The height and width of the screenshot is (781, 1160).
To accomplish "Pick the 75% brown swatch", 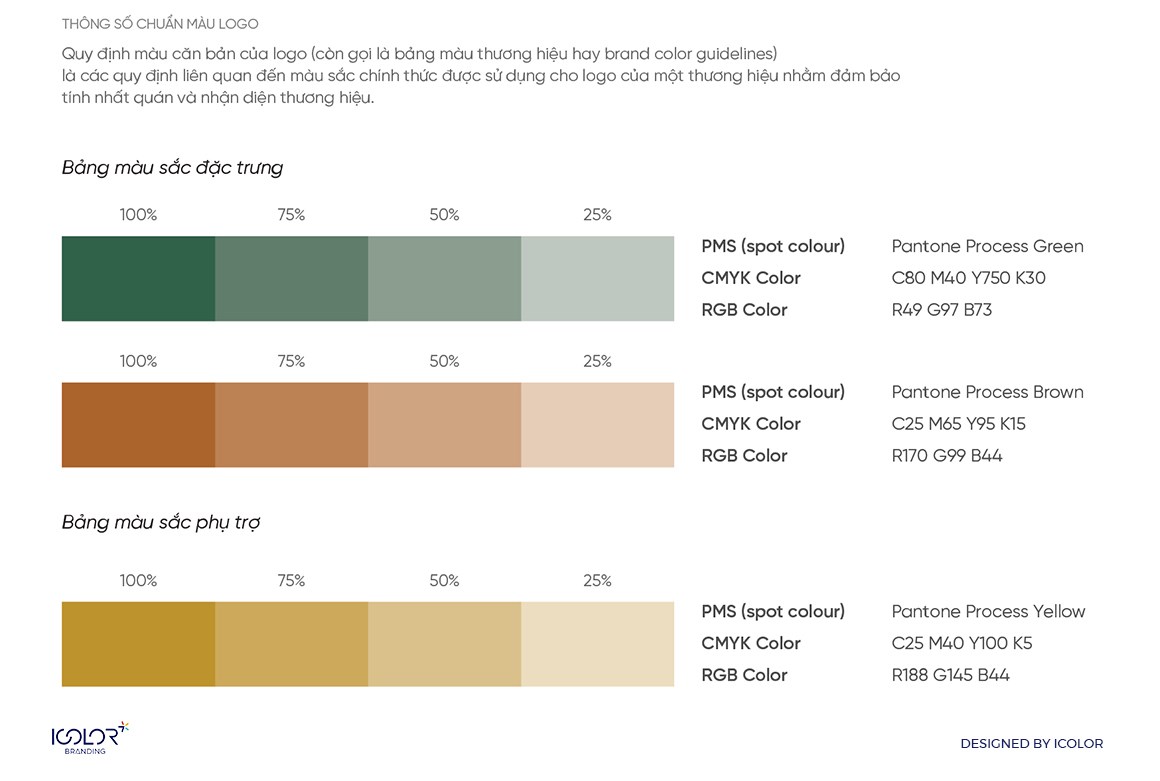I will (x=291, y=425).
